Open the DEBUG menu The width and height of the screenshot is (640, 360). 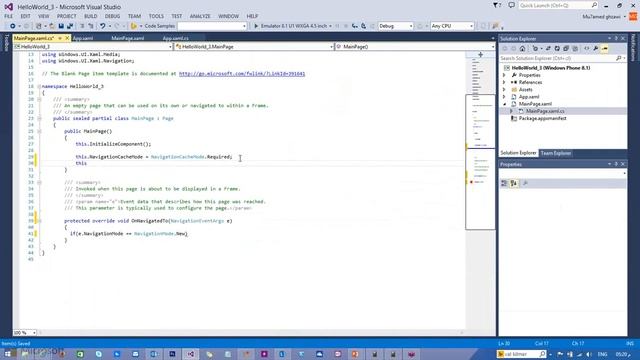(112, 16)
